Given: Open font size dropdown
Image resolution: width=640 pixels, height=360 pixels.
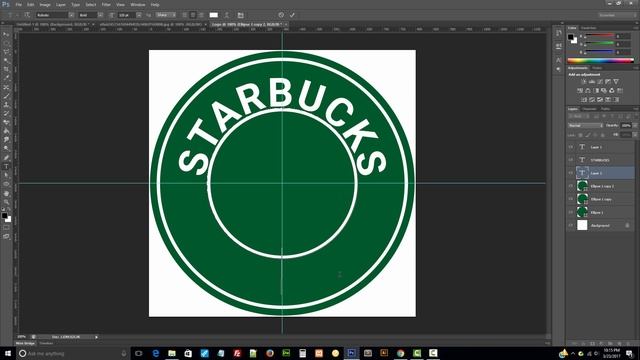Looking at the screenshot, I should [x=139, y=15].
